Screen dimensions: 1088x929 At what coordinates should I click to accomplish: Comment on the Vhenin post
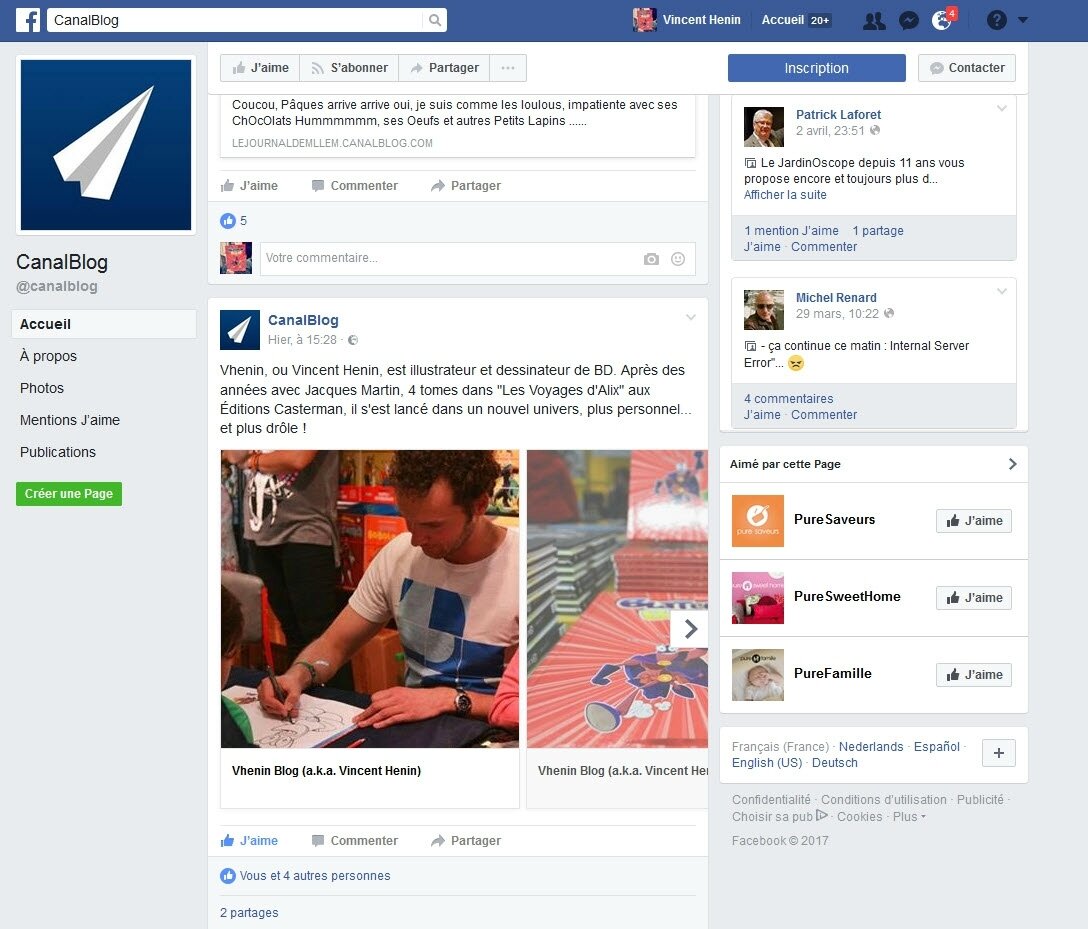click(355, 841)
